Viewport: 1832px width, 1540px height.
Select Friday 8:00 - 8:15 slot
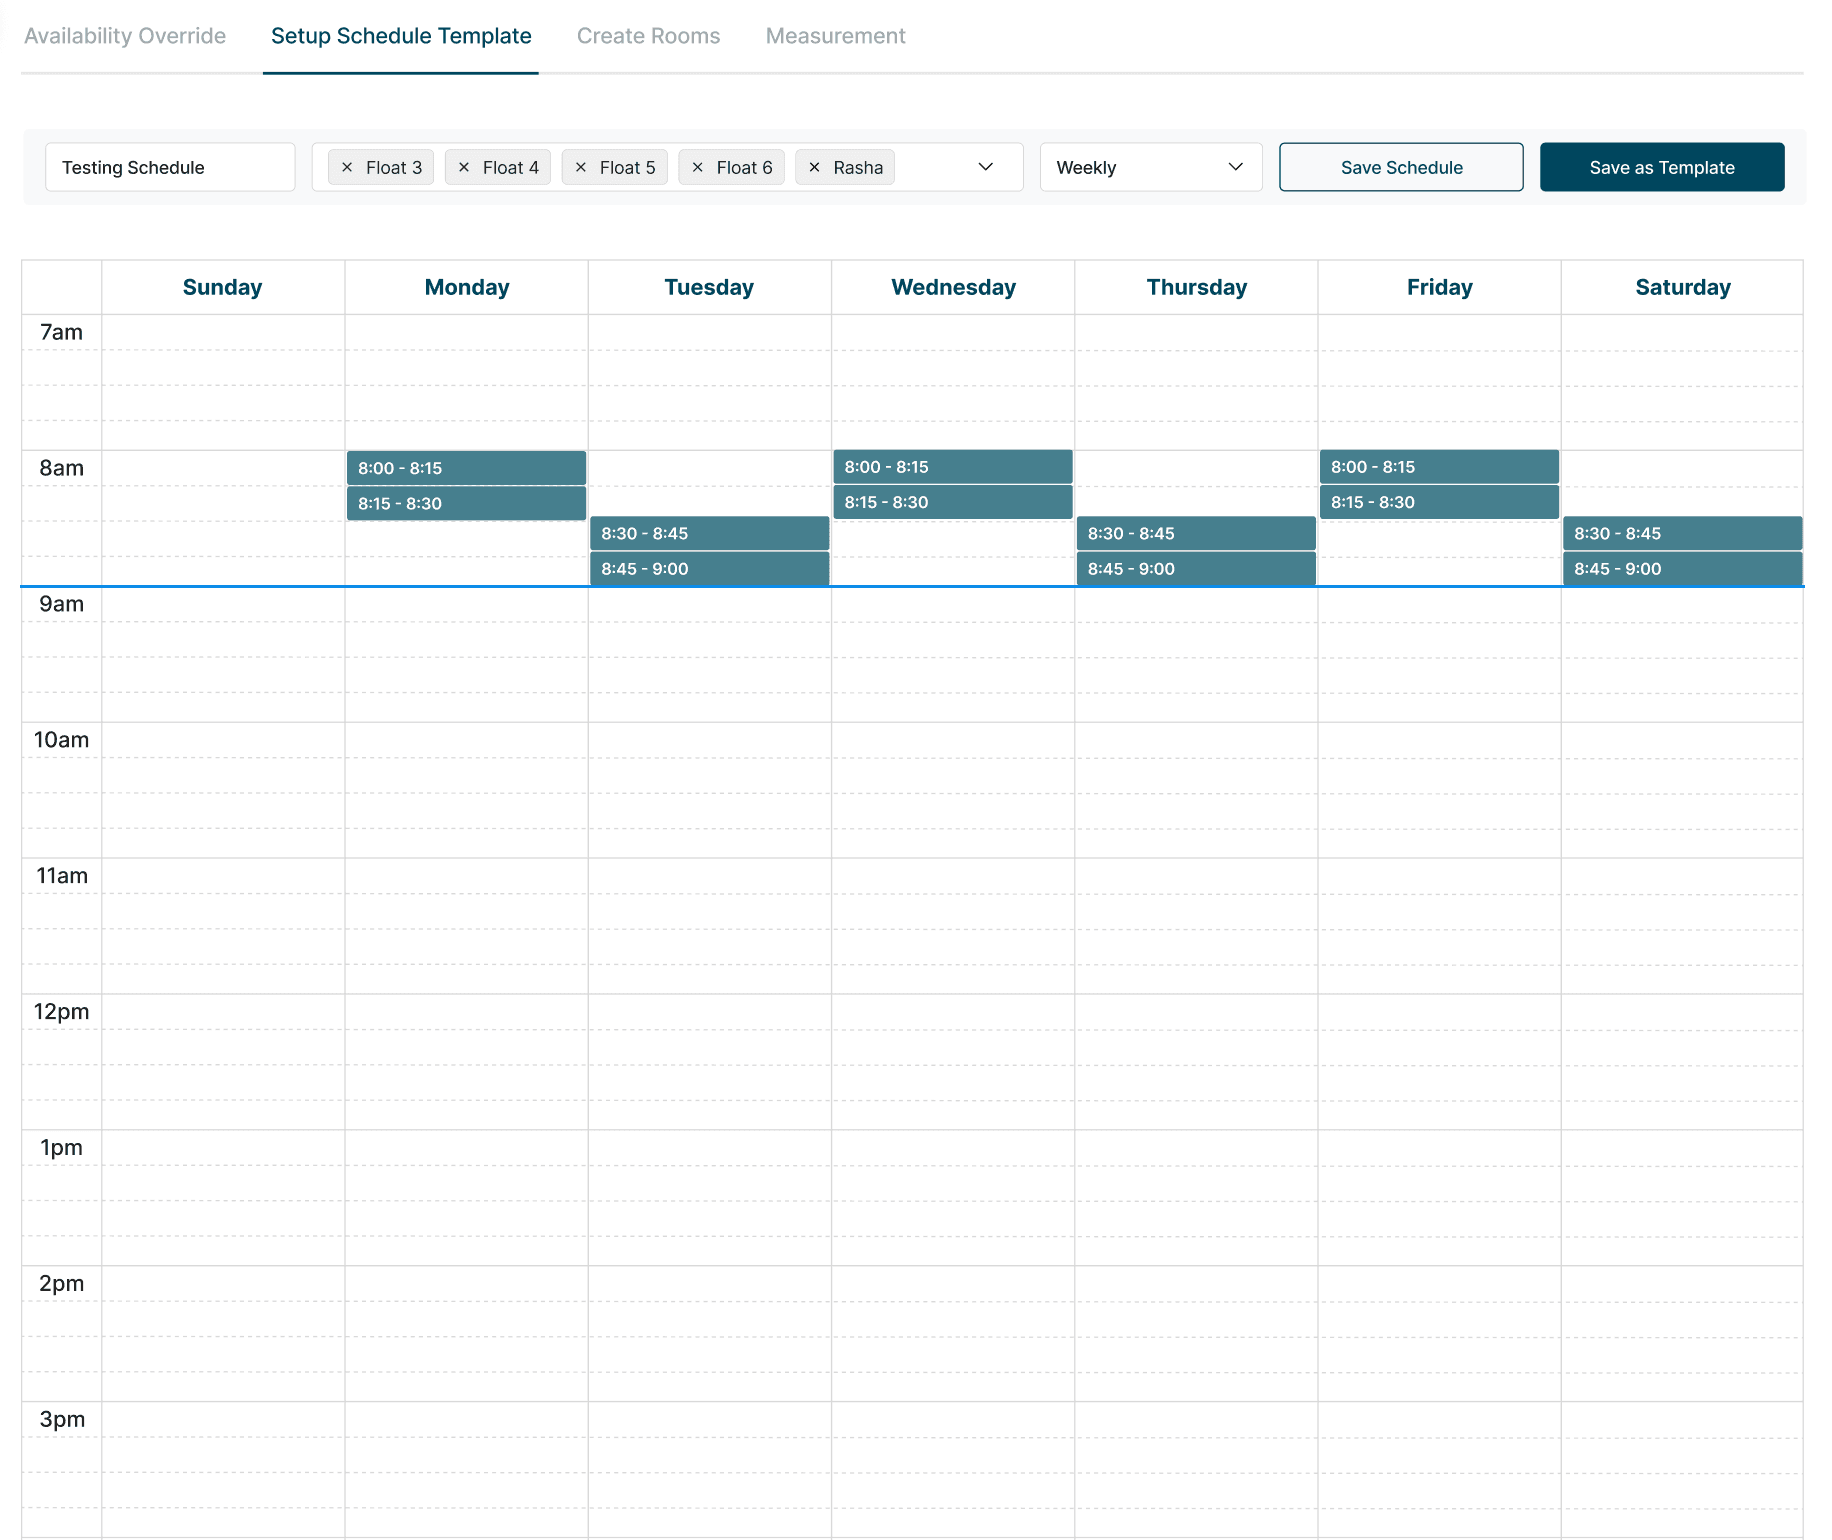(x=1439, y=467)
